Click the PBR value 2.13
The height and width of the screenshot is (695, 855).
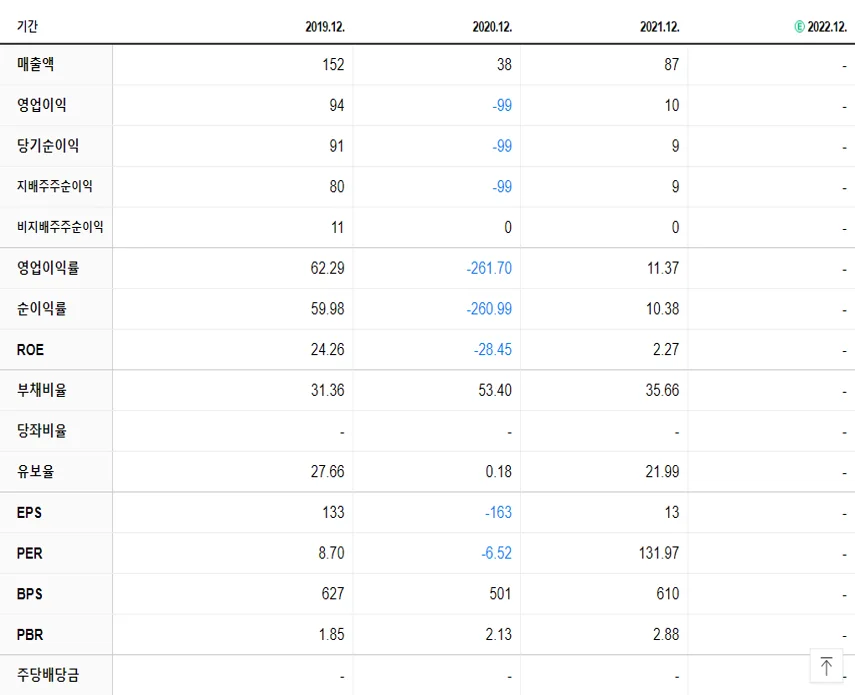499,634
